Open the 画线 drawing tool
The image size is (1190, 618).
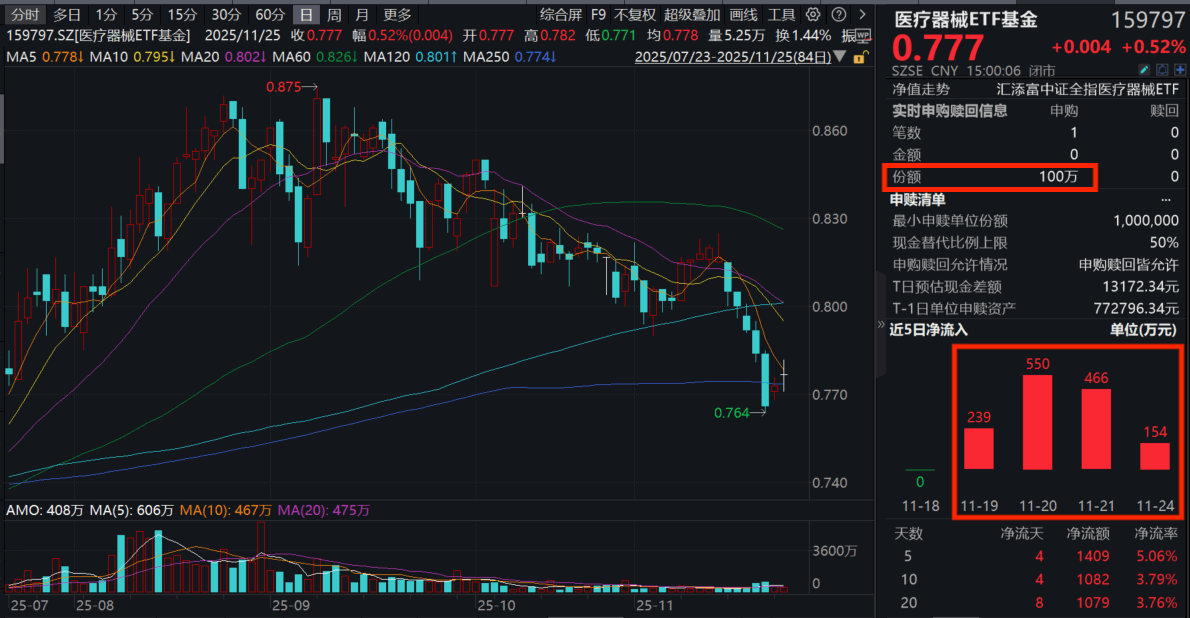click(x=743, y=15)
